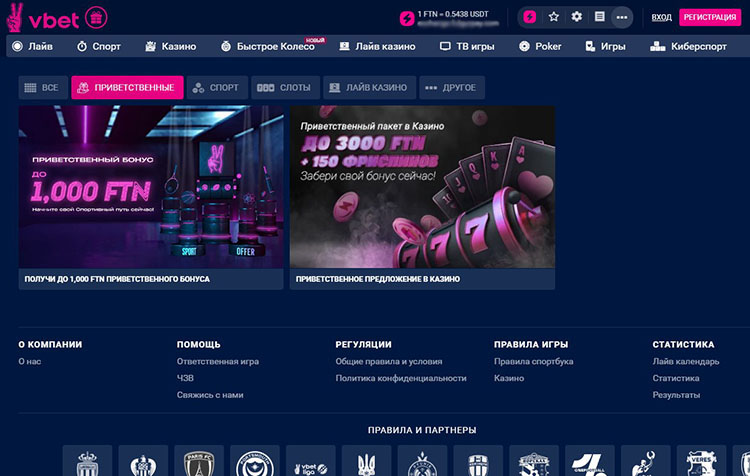Click the vbet logo in the header

coord(43,18)
